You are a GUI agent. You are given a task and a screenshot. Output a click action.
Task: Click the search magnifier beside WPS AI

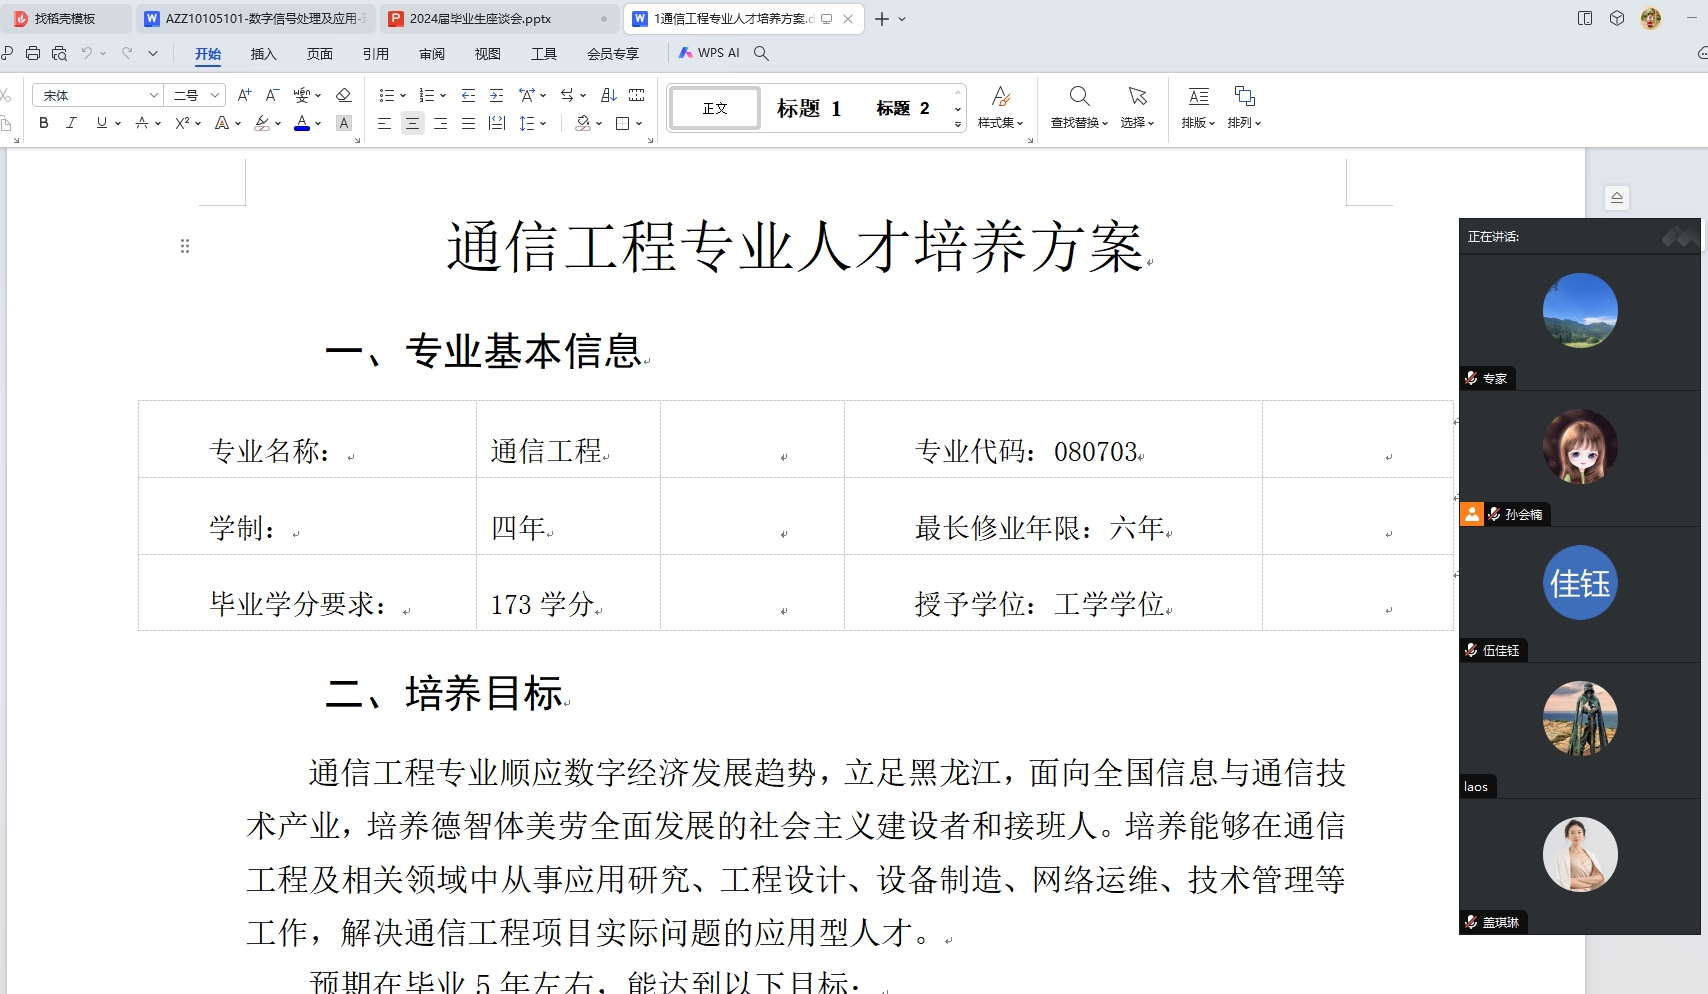(761, 53)
